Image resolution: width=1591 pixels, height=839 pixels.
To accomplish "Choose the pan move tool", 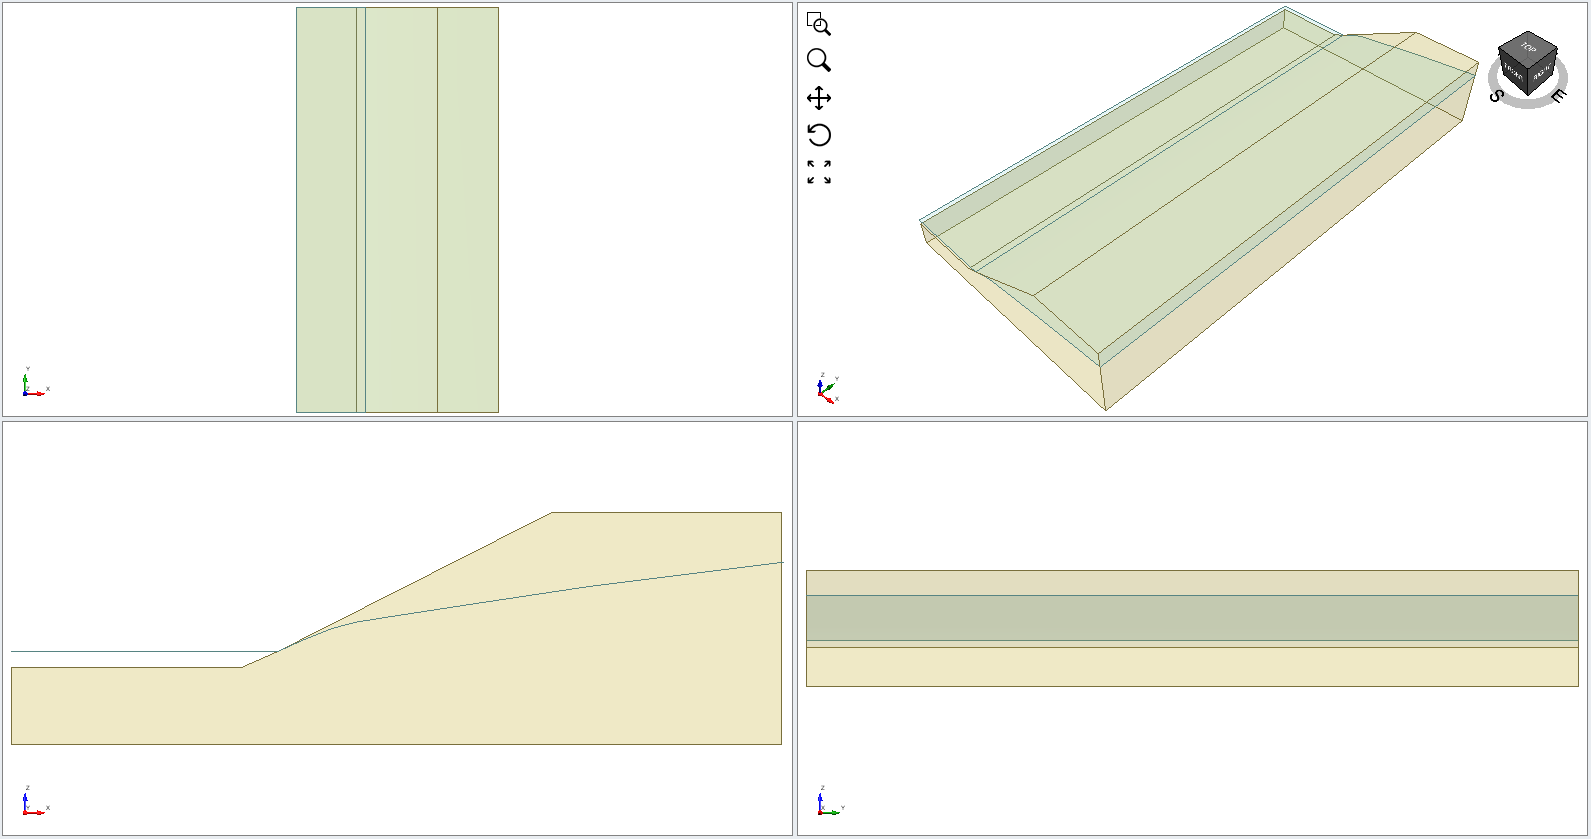I will coord(819,98).
